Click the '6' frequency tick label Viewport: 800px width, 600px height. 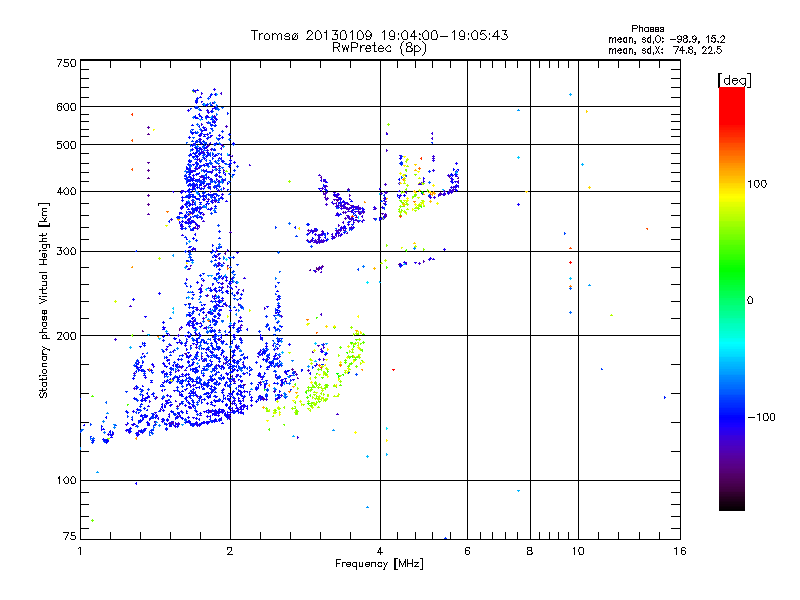(x=467, y=551)
